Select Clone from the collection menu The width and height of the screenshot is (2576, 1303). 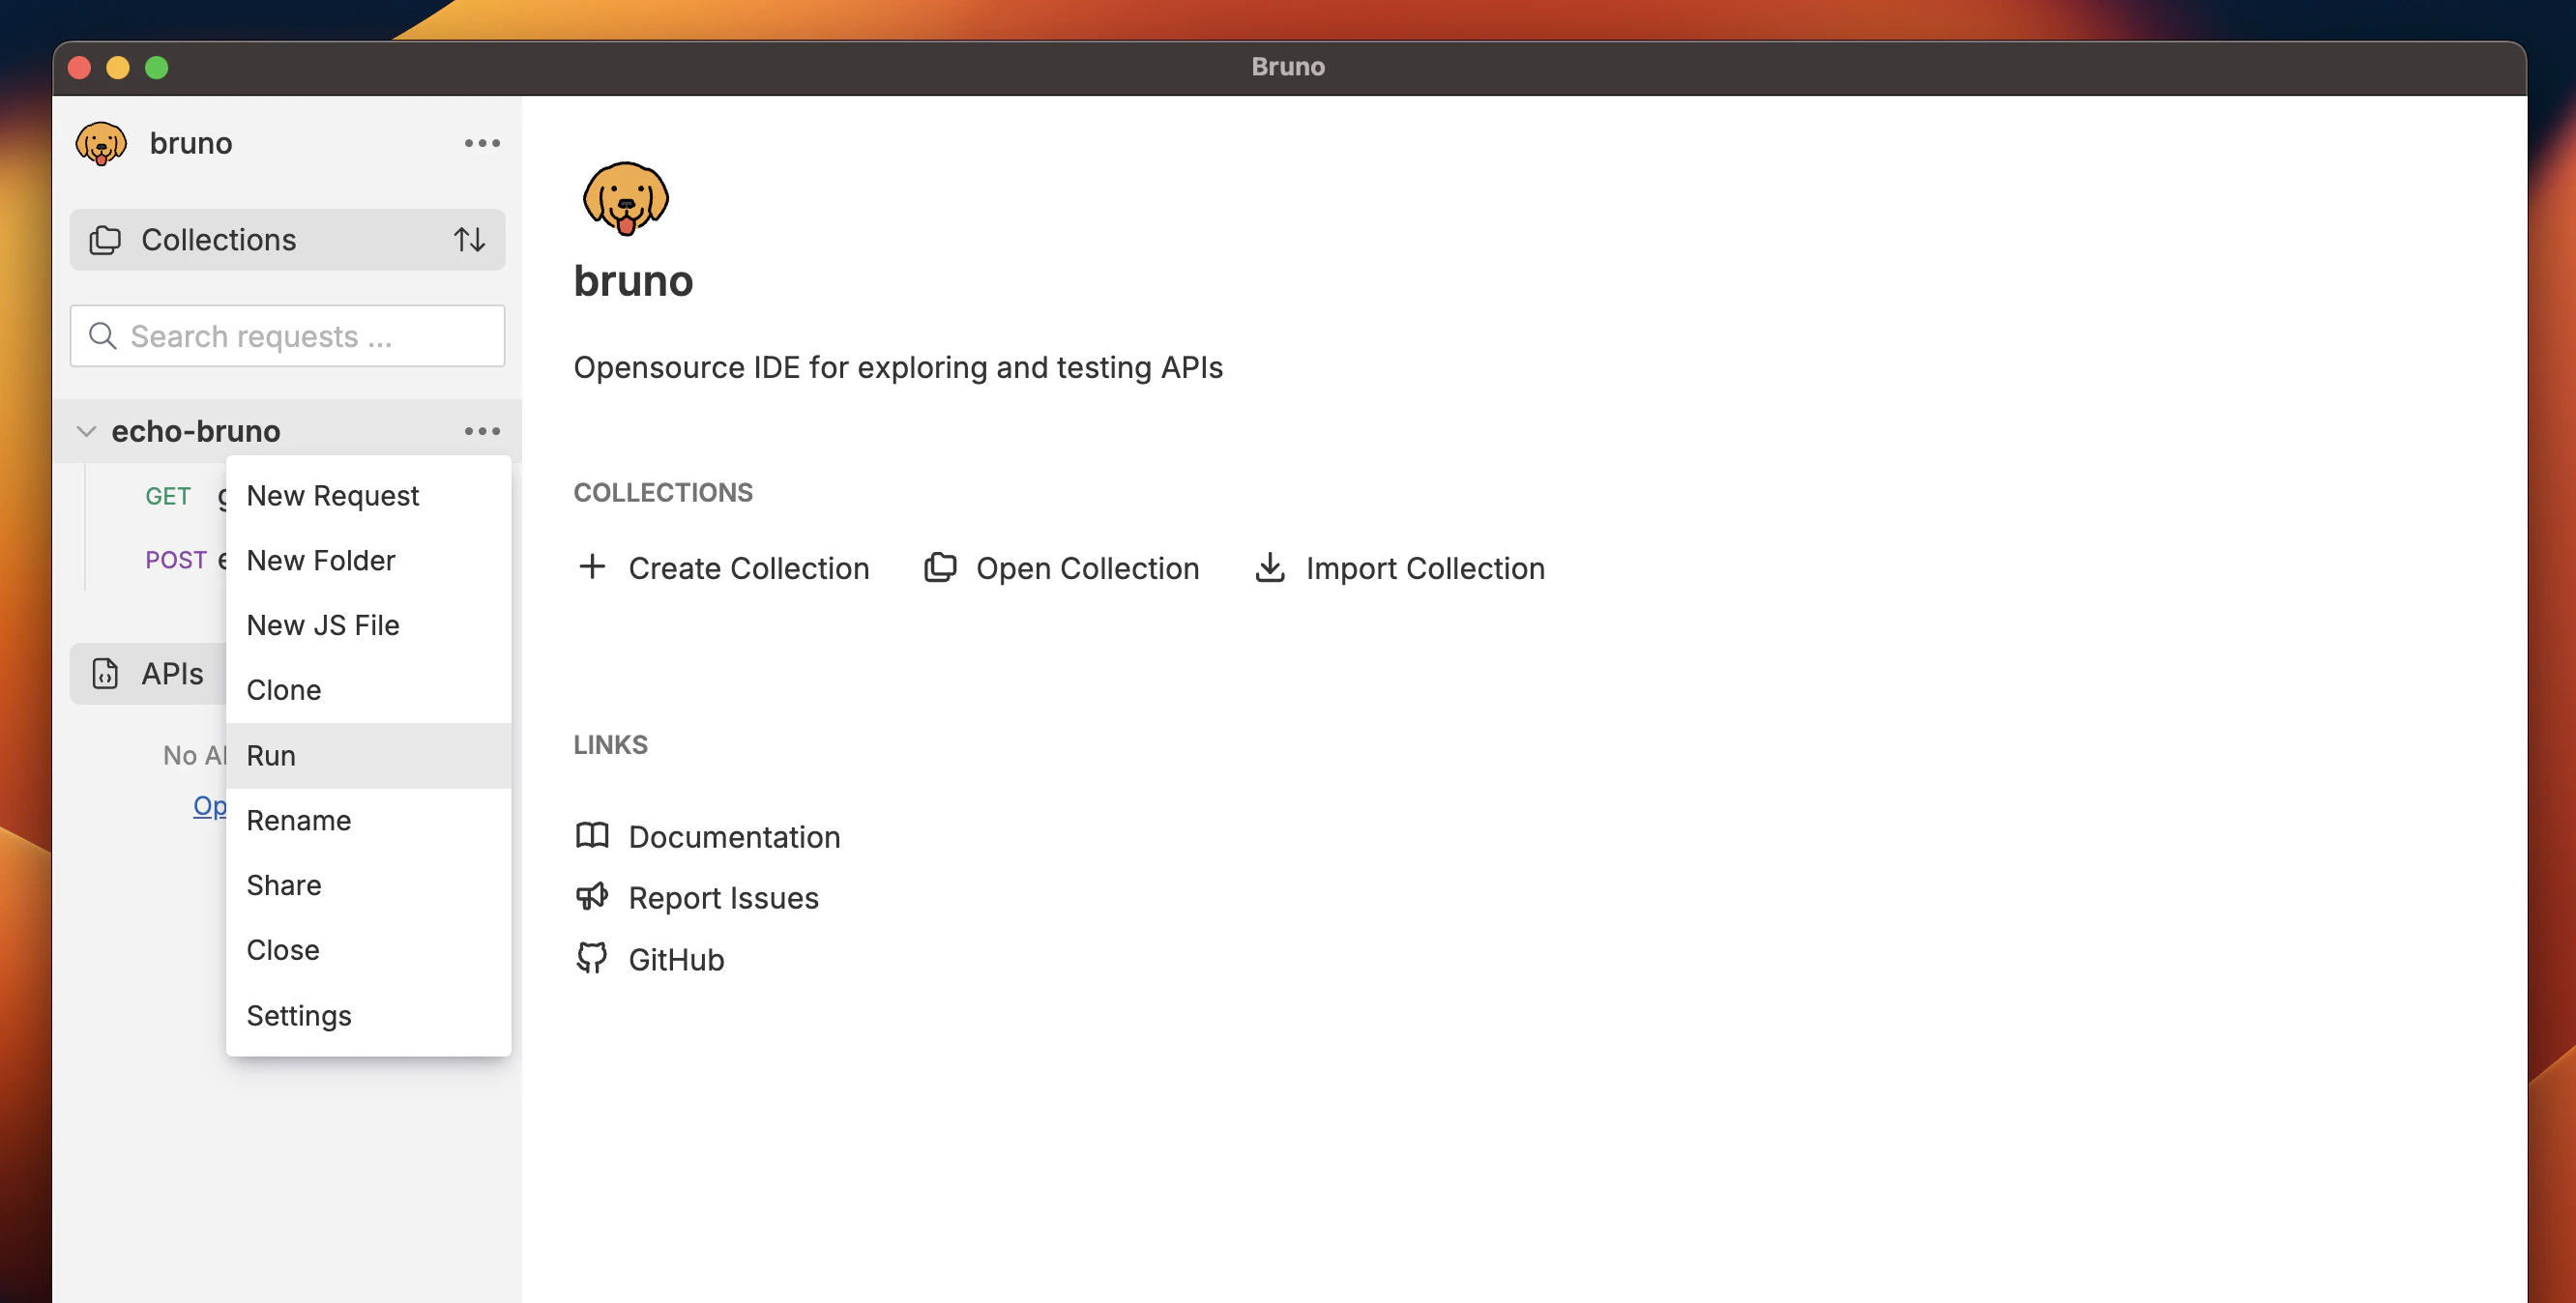coord(284,690)
